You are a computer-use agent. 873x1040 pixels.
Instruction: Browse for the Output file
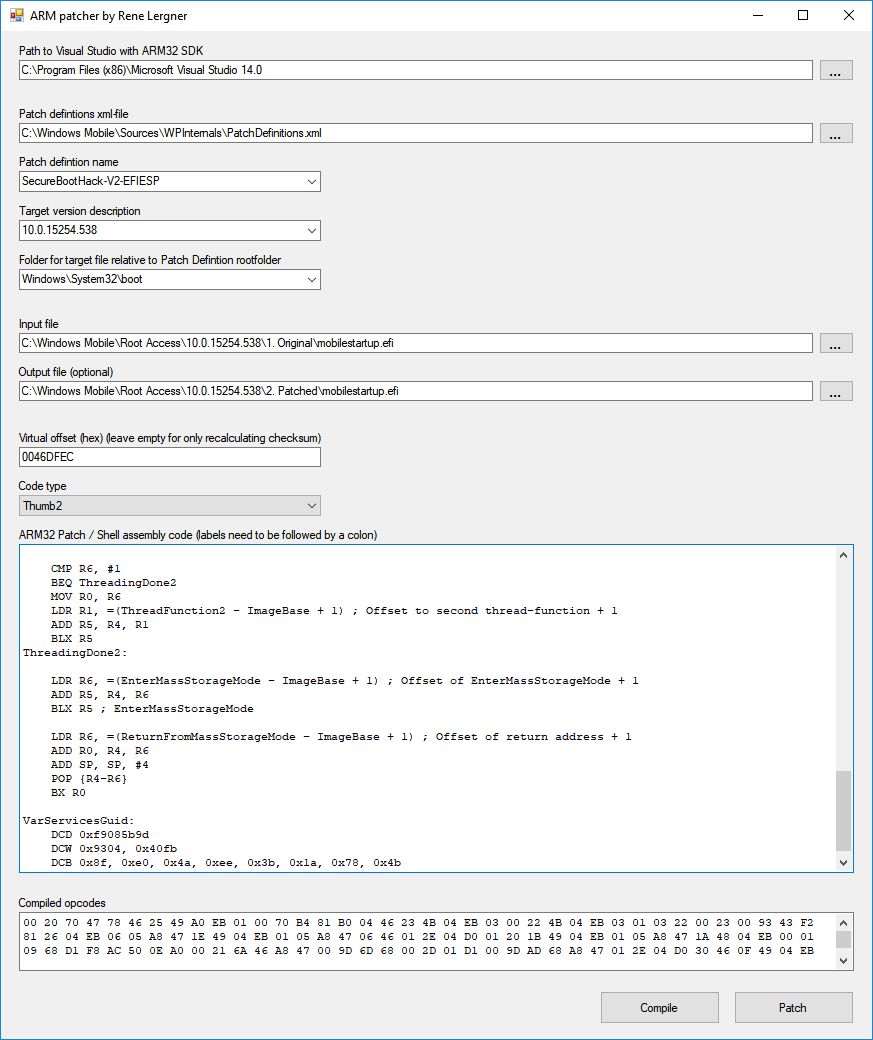point(836,391)
